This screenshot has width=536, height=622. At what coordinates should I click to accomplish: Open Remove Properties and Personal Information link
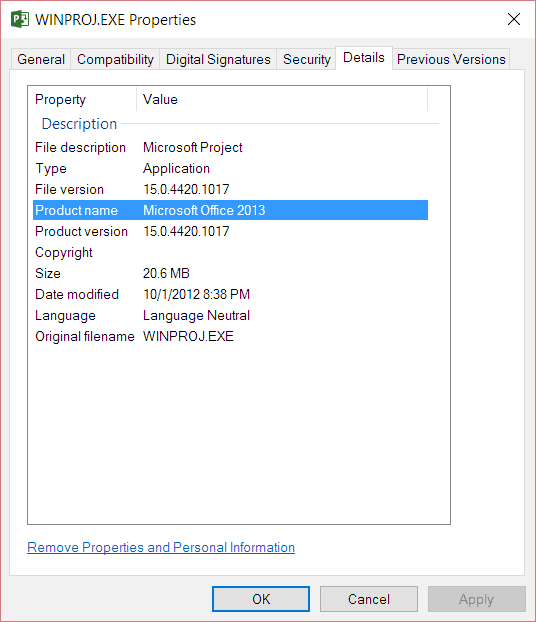[x=161, y=547]
